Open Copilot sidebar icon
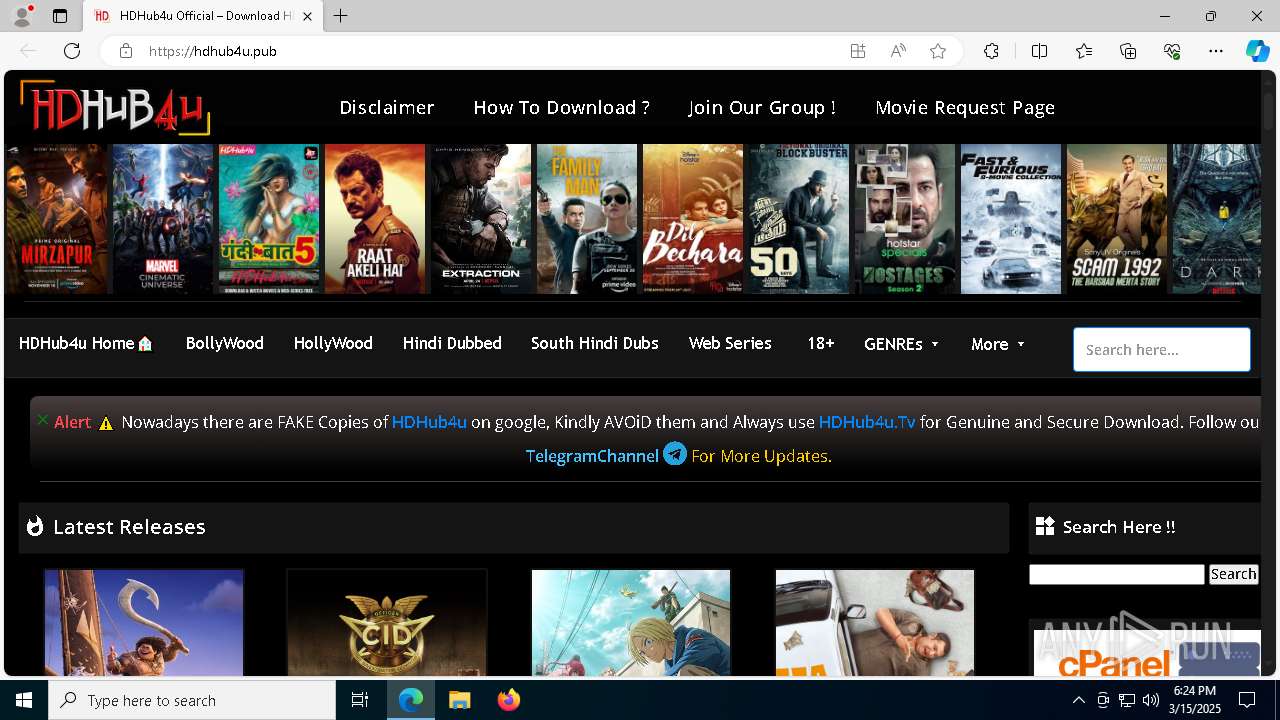This screenshot has height=720, width=1280. [1257, 51]
